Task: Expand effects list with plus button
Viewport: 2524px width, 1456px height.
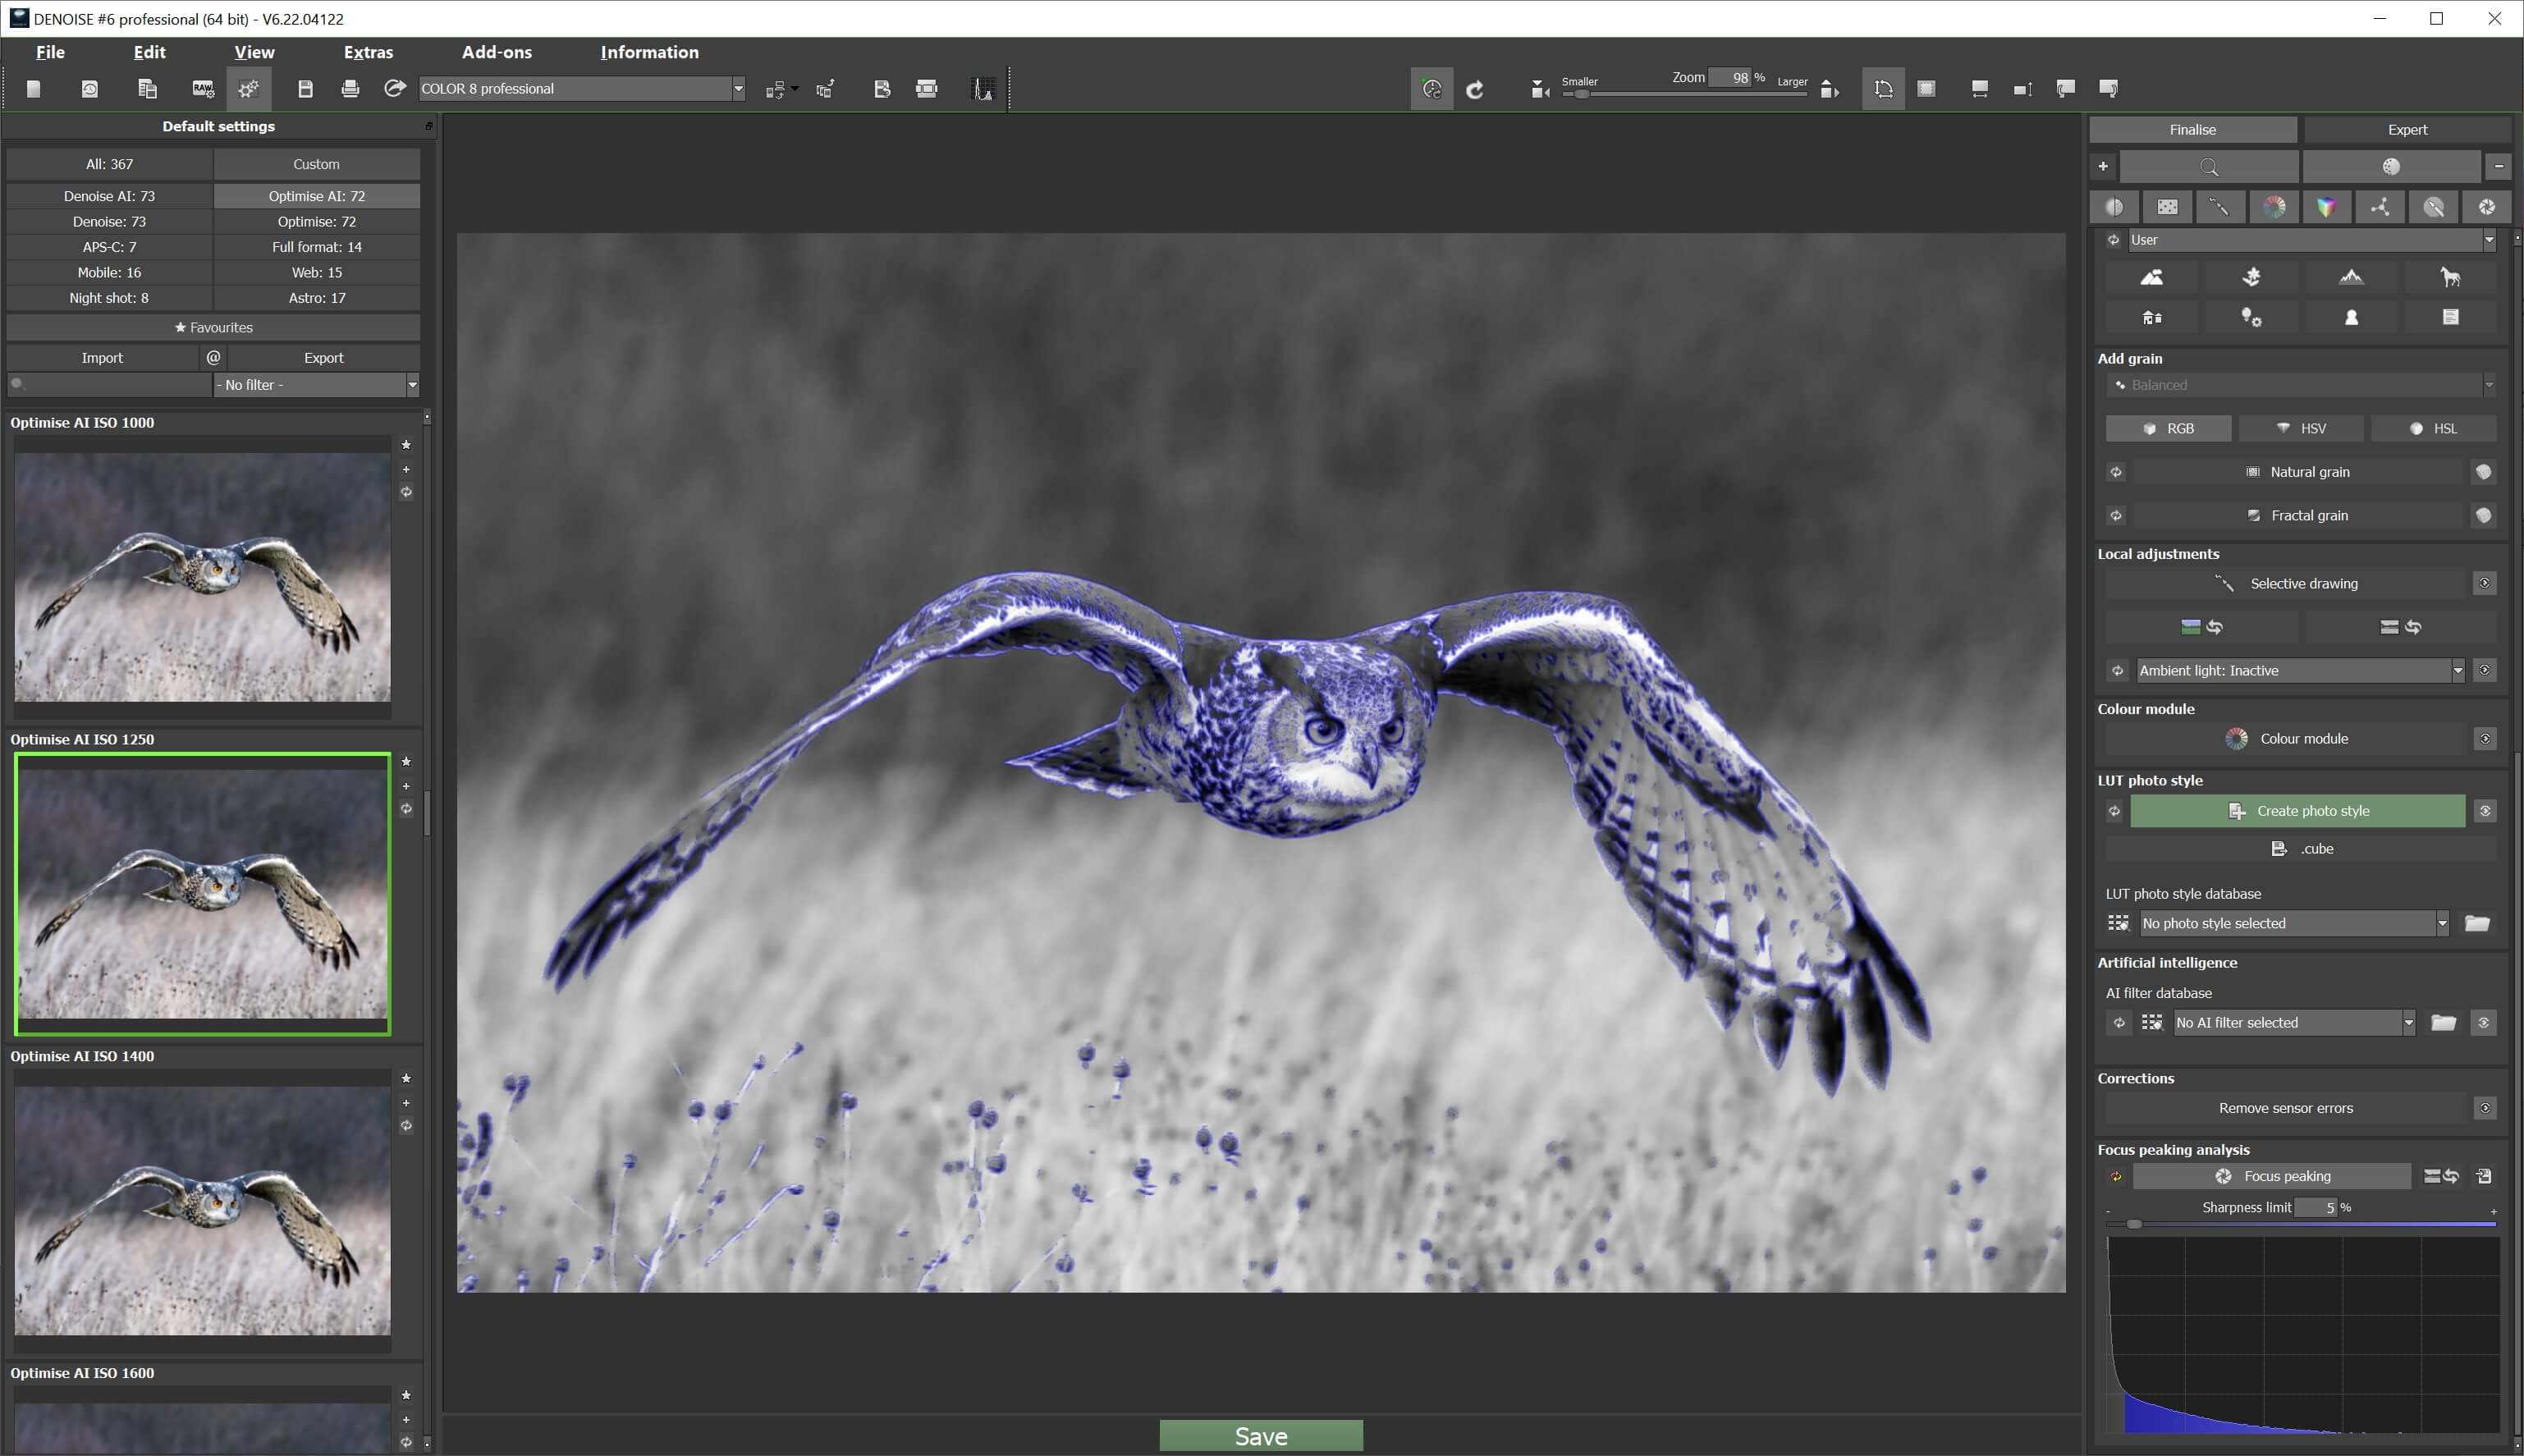Action: 2102,167
